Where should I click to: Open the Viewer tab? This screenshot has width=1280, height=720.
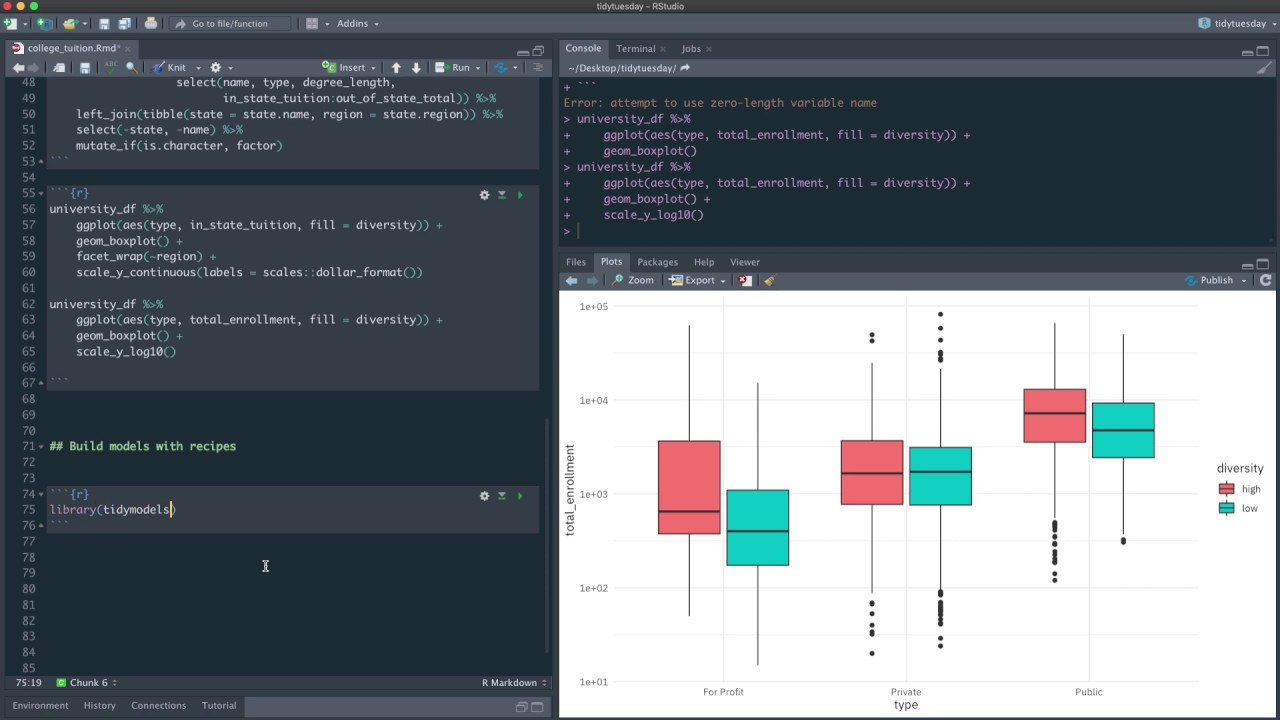pyautogui.click(x=744, y=262)
